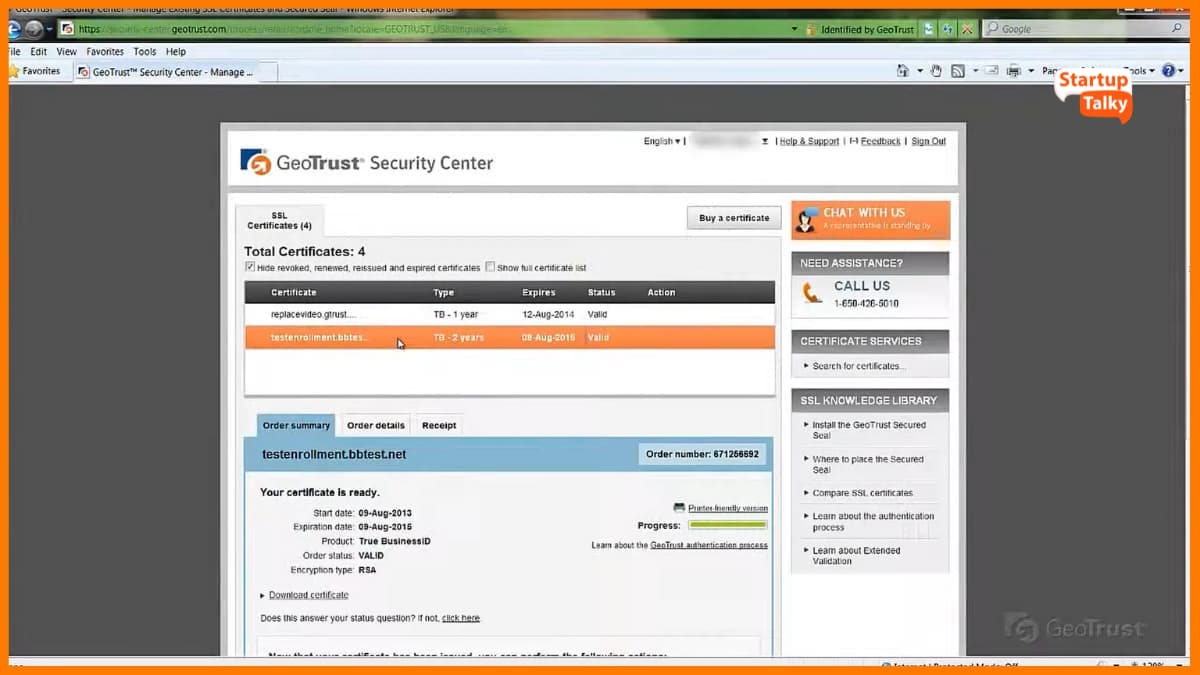Click the Print icon in browser toolbar
1200x675 pixels.
1013,70
